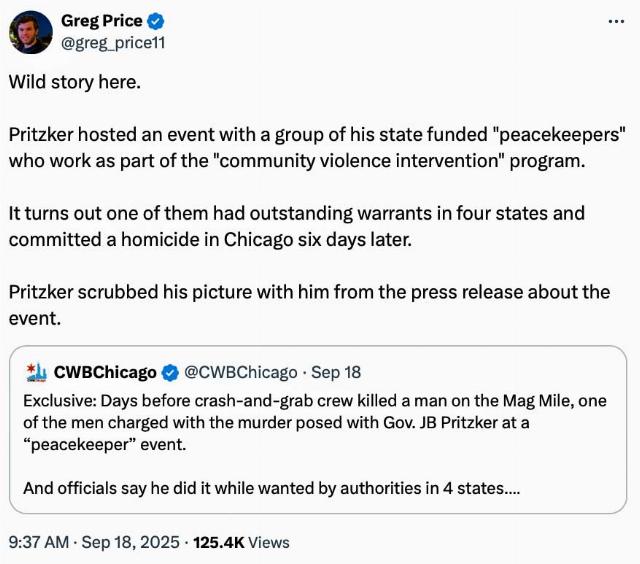Screen dimensions: 640x564
Task: View the 125.4K Views count
Action: 241,542
